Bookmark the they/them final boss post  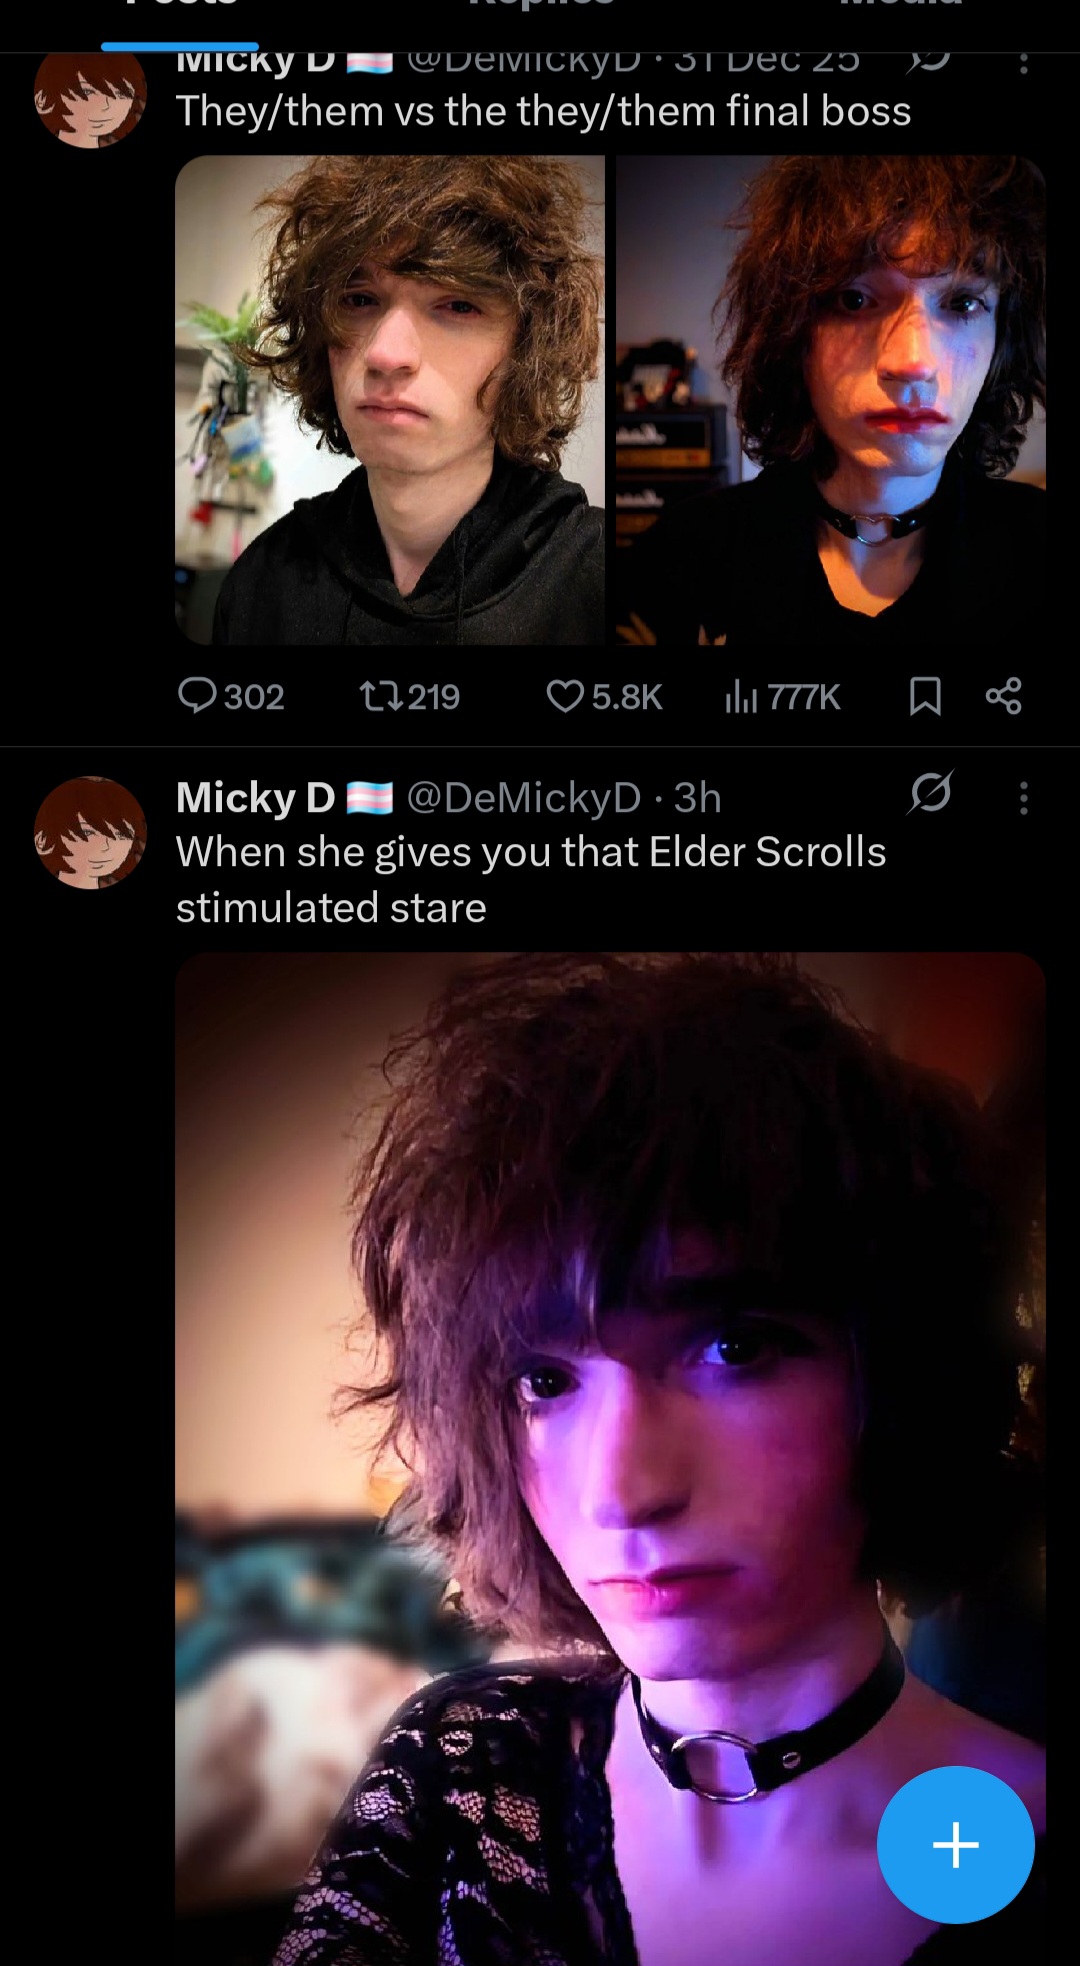(925, 696)
